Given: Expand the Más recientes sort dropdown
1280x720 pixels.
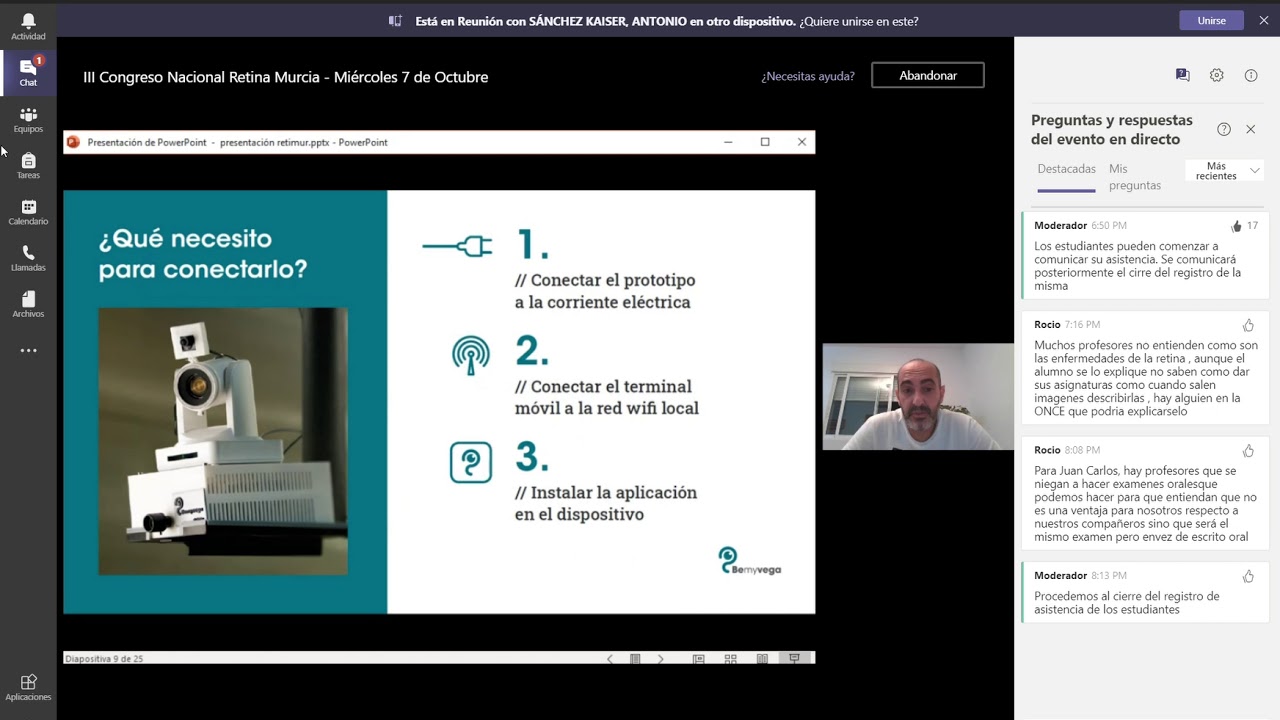Looking at the screenshot, I should (1225, 171).
